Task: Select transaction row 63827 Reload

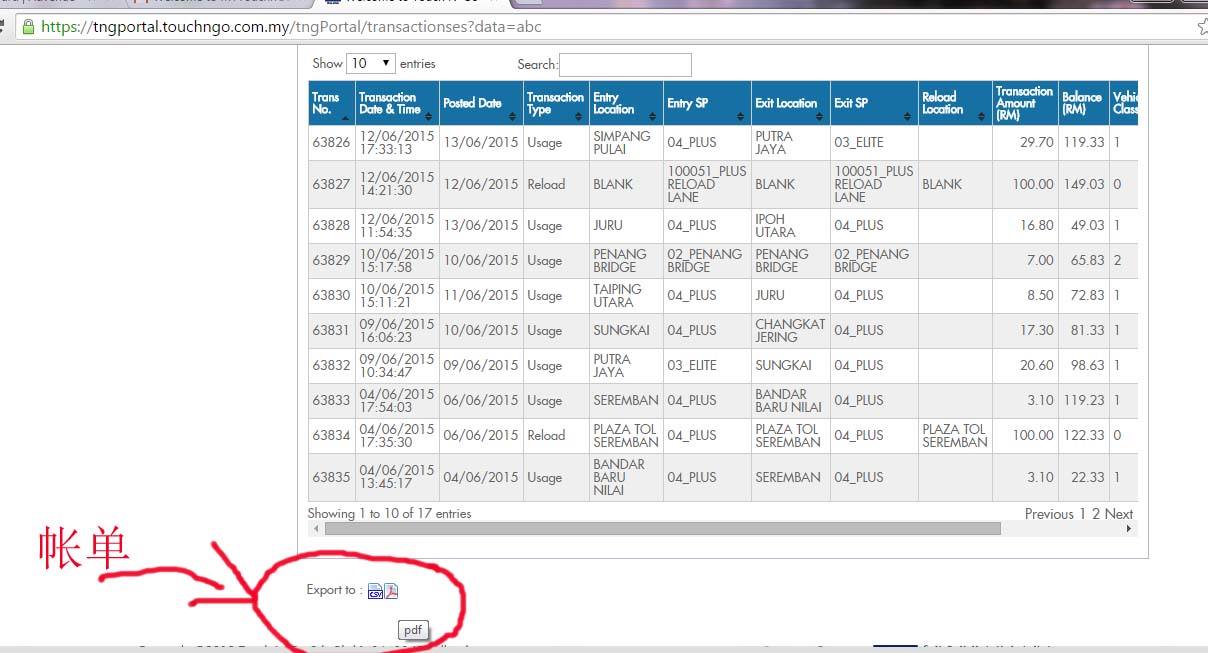Action: (723, 184)
